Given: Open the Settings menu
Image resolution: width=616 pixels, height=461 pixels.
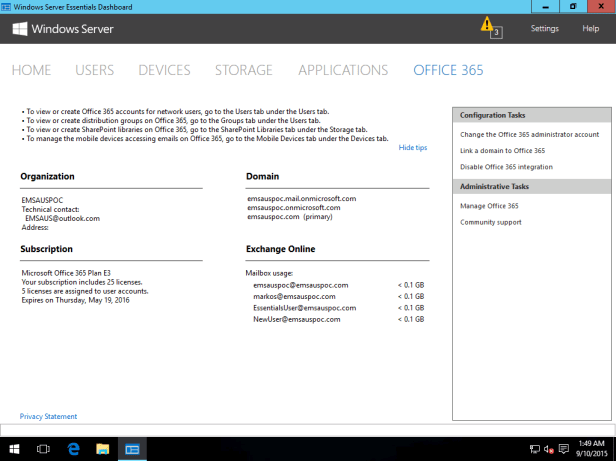Looking at the screenshot, I should coord(544,29).
